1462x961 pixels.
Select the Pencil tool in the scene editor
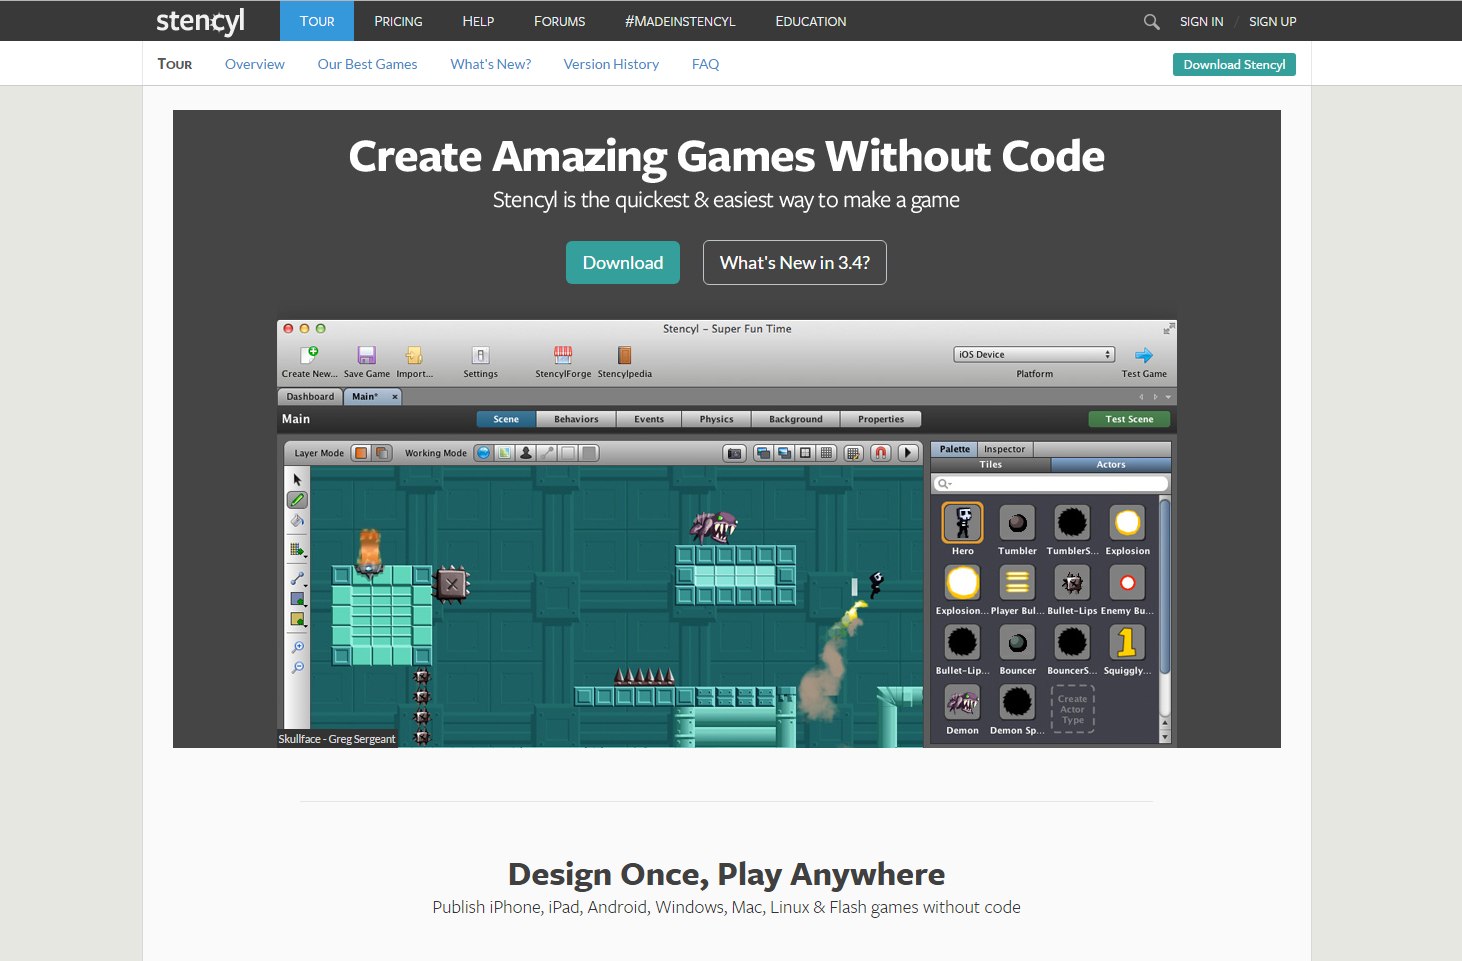[x=297, y=499]
